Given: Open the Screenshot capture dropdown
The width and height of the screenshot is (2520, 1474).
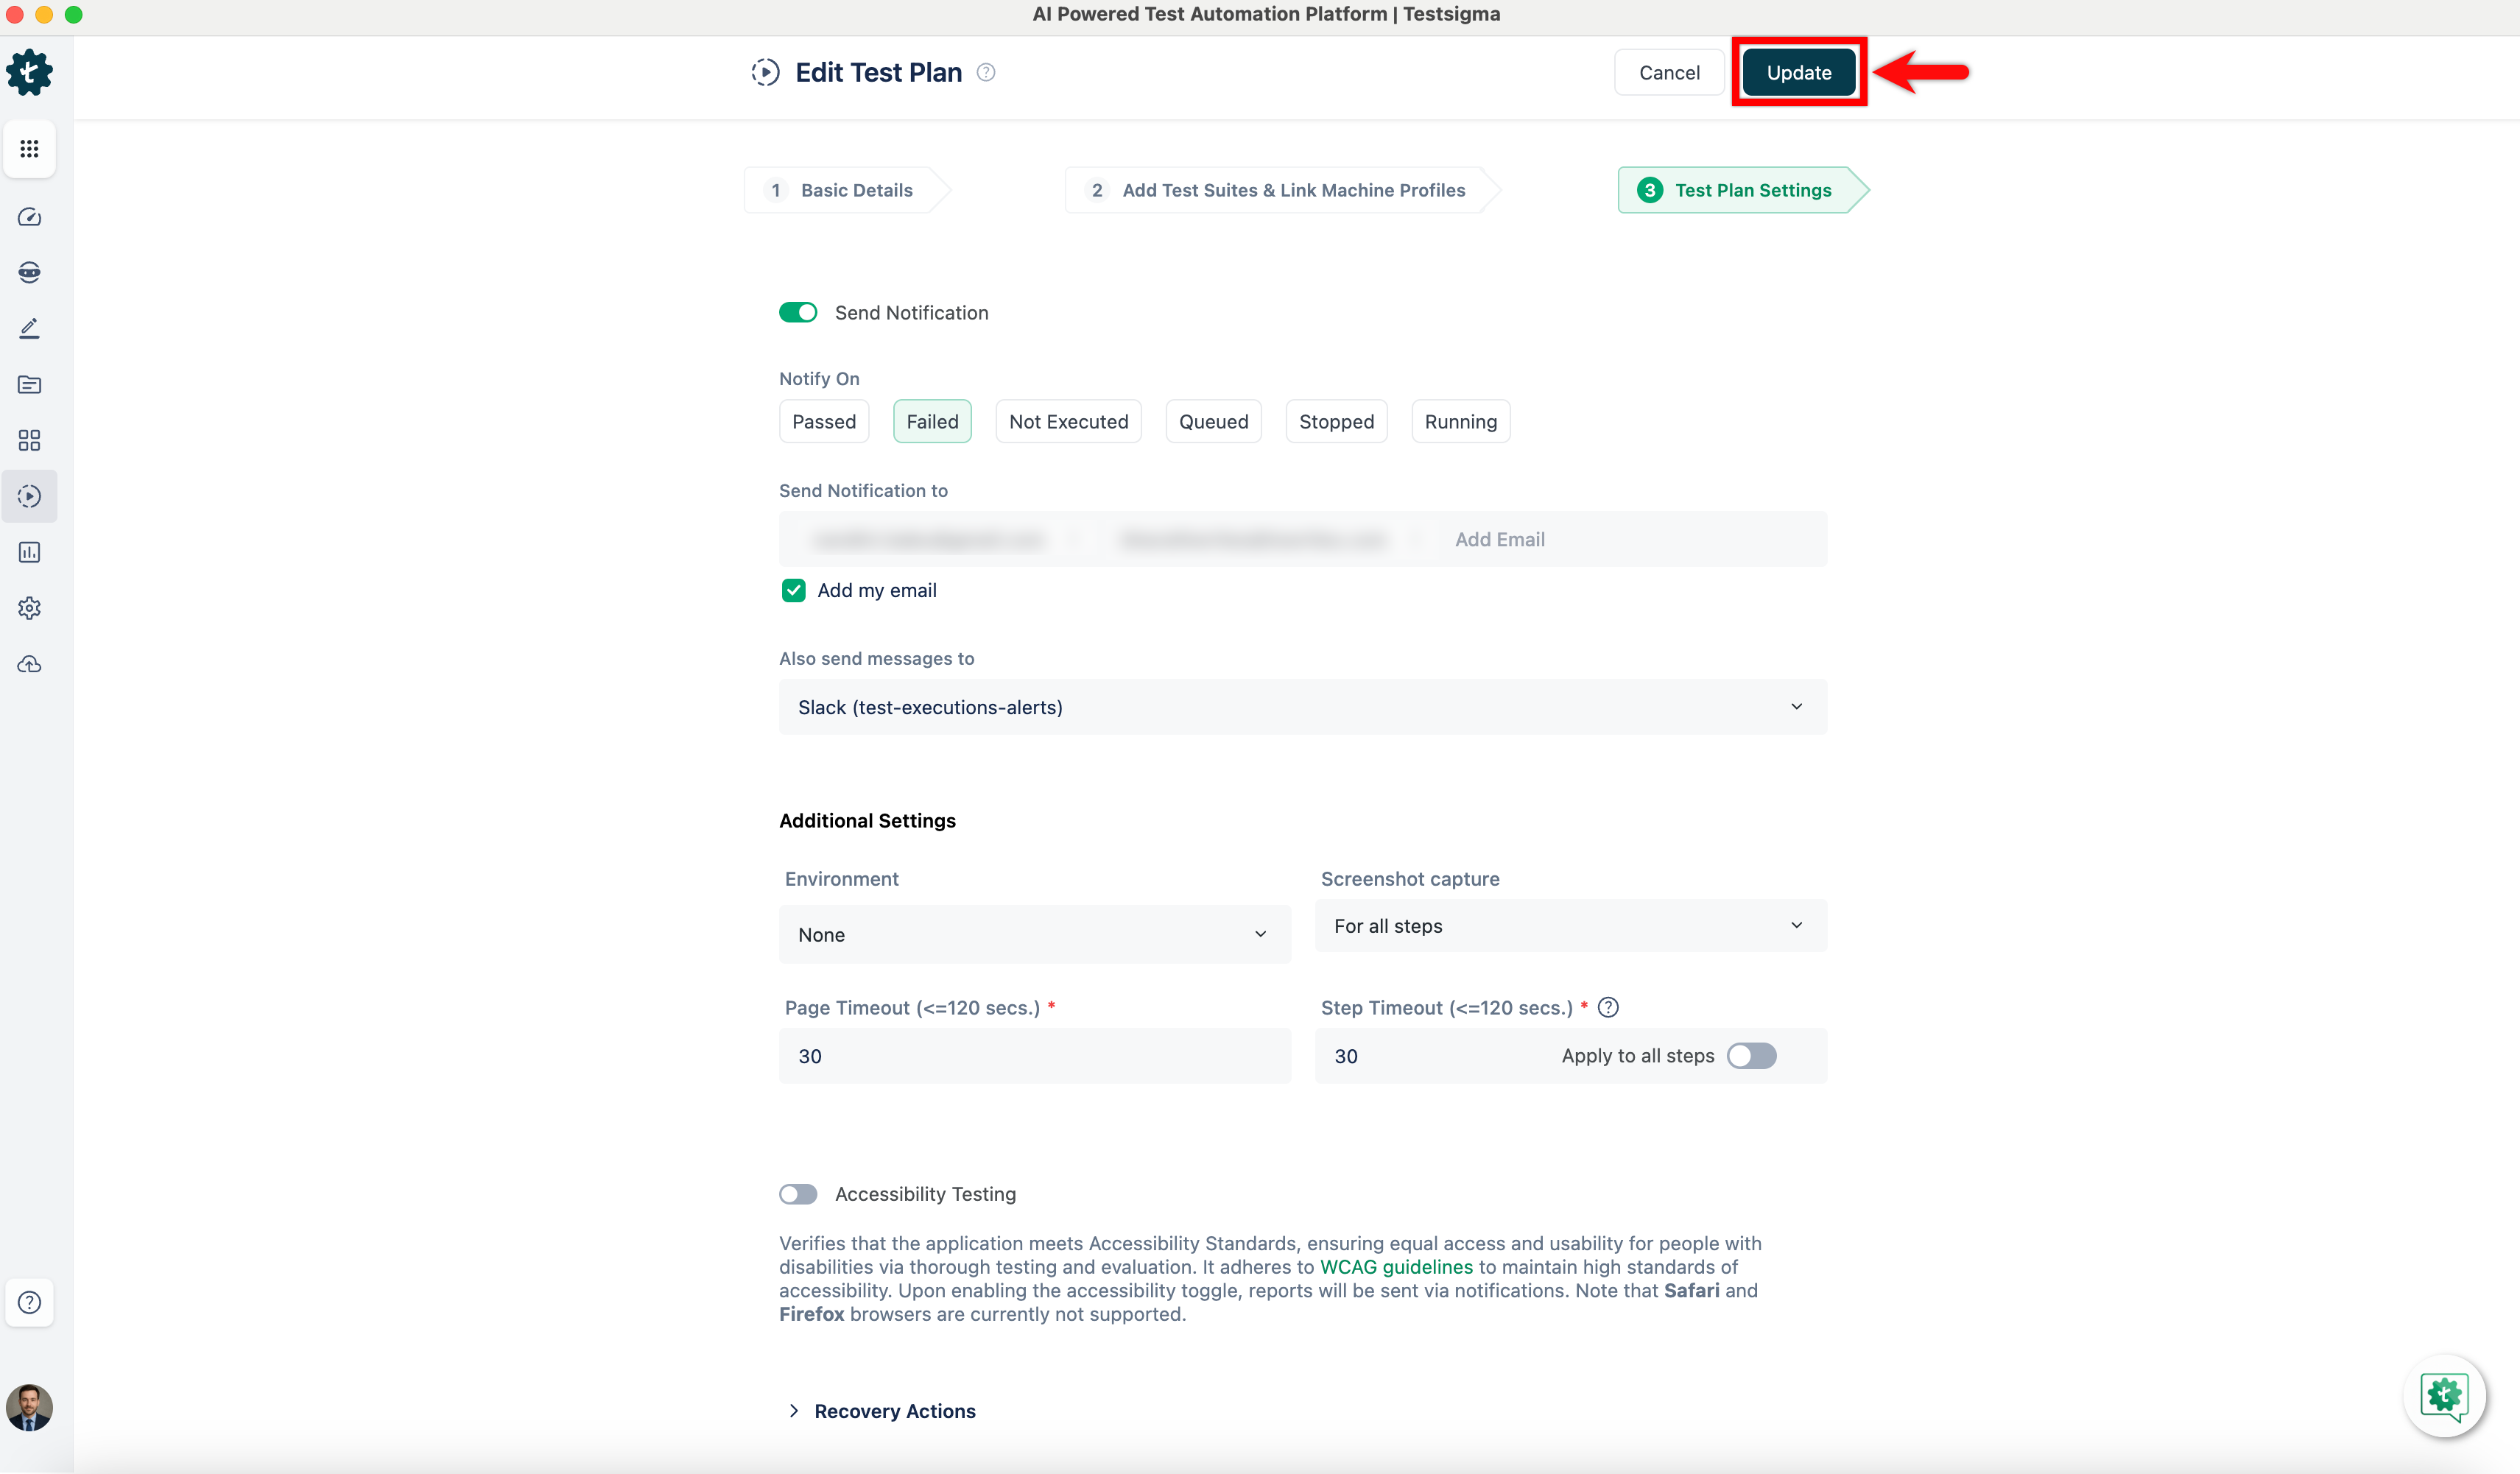Looking at the screenshot, I should (x=1570, y=925).
